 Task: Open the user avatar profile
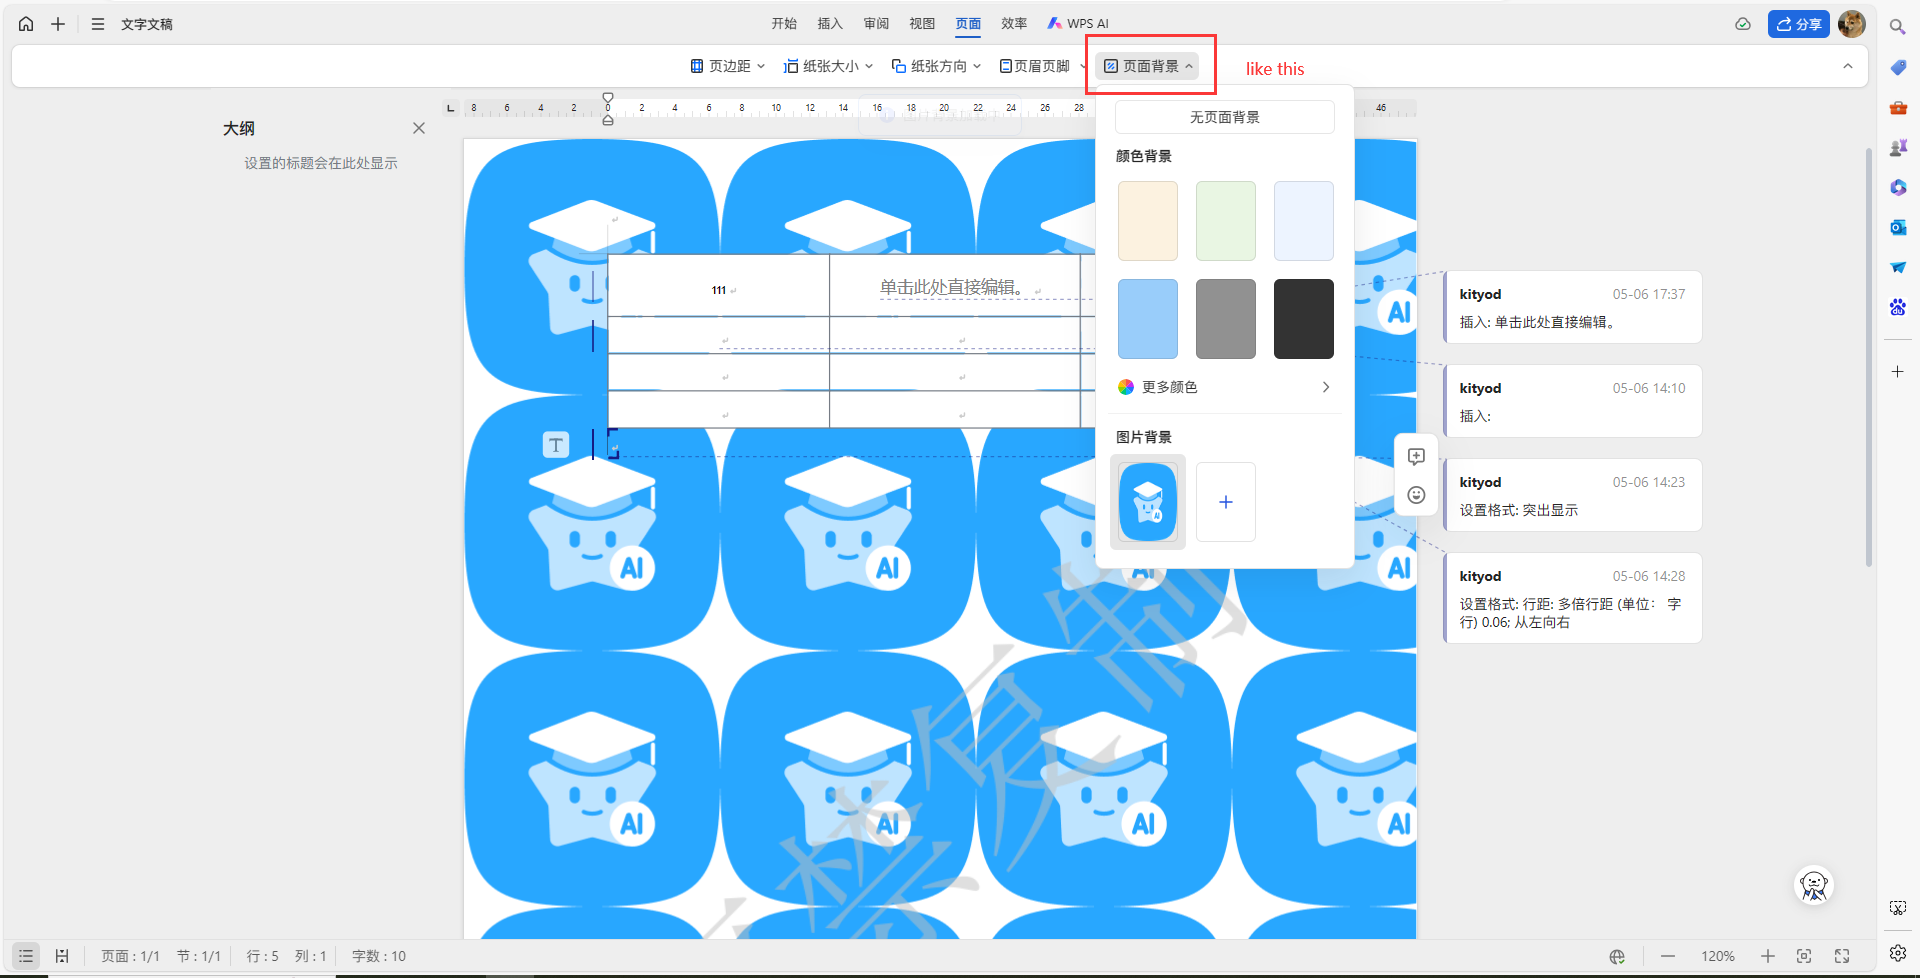point(1851,24)
